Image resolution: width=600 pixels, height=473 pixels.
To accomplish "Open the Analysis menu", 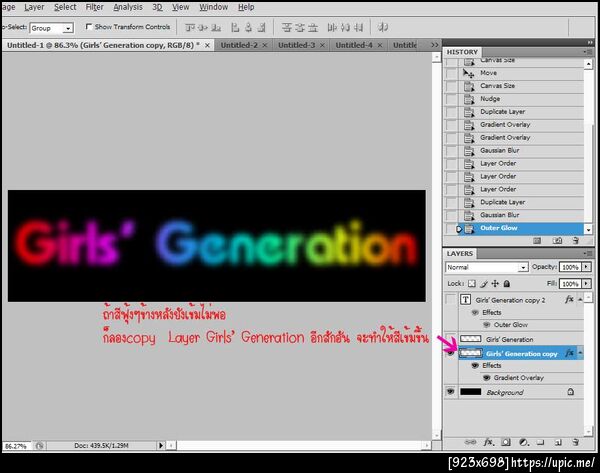I will click(128, 7).
